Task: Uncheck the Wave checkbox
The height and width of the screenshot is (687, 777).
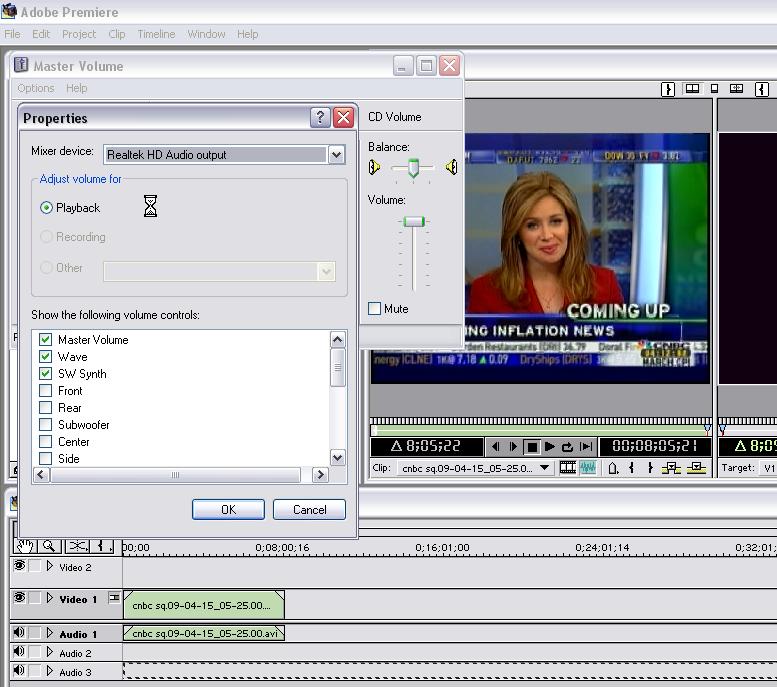Action: pyautogui.click(x=46, y=356)
